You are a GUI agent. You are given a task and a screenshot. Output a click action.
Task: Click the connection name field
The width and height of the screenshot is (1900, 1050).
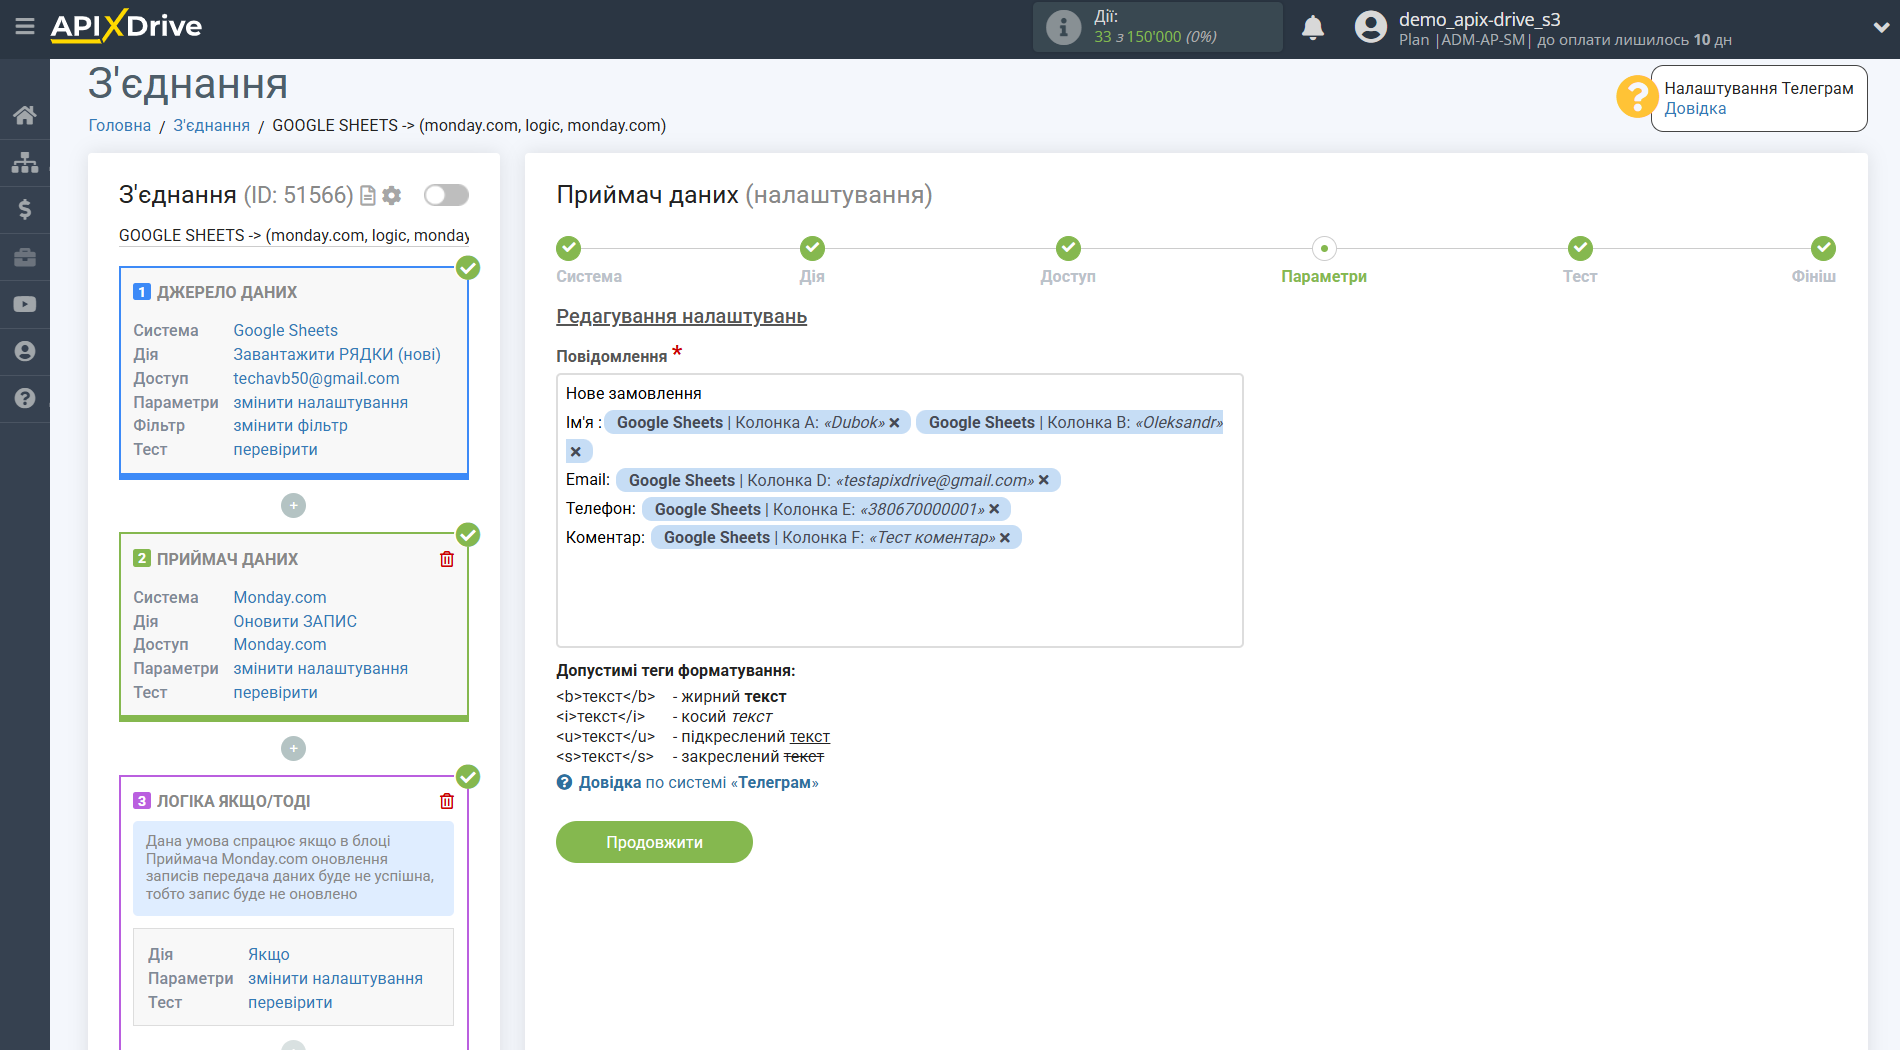click(x=293, y=236)
